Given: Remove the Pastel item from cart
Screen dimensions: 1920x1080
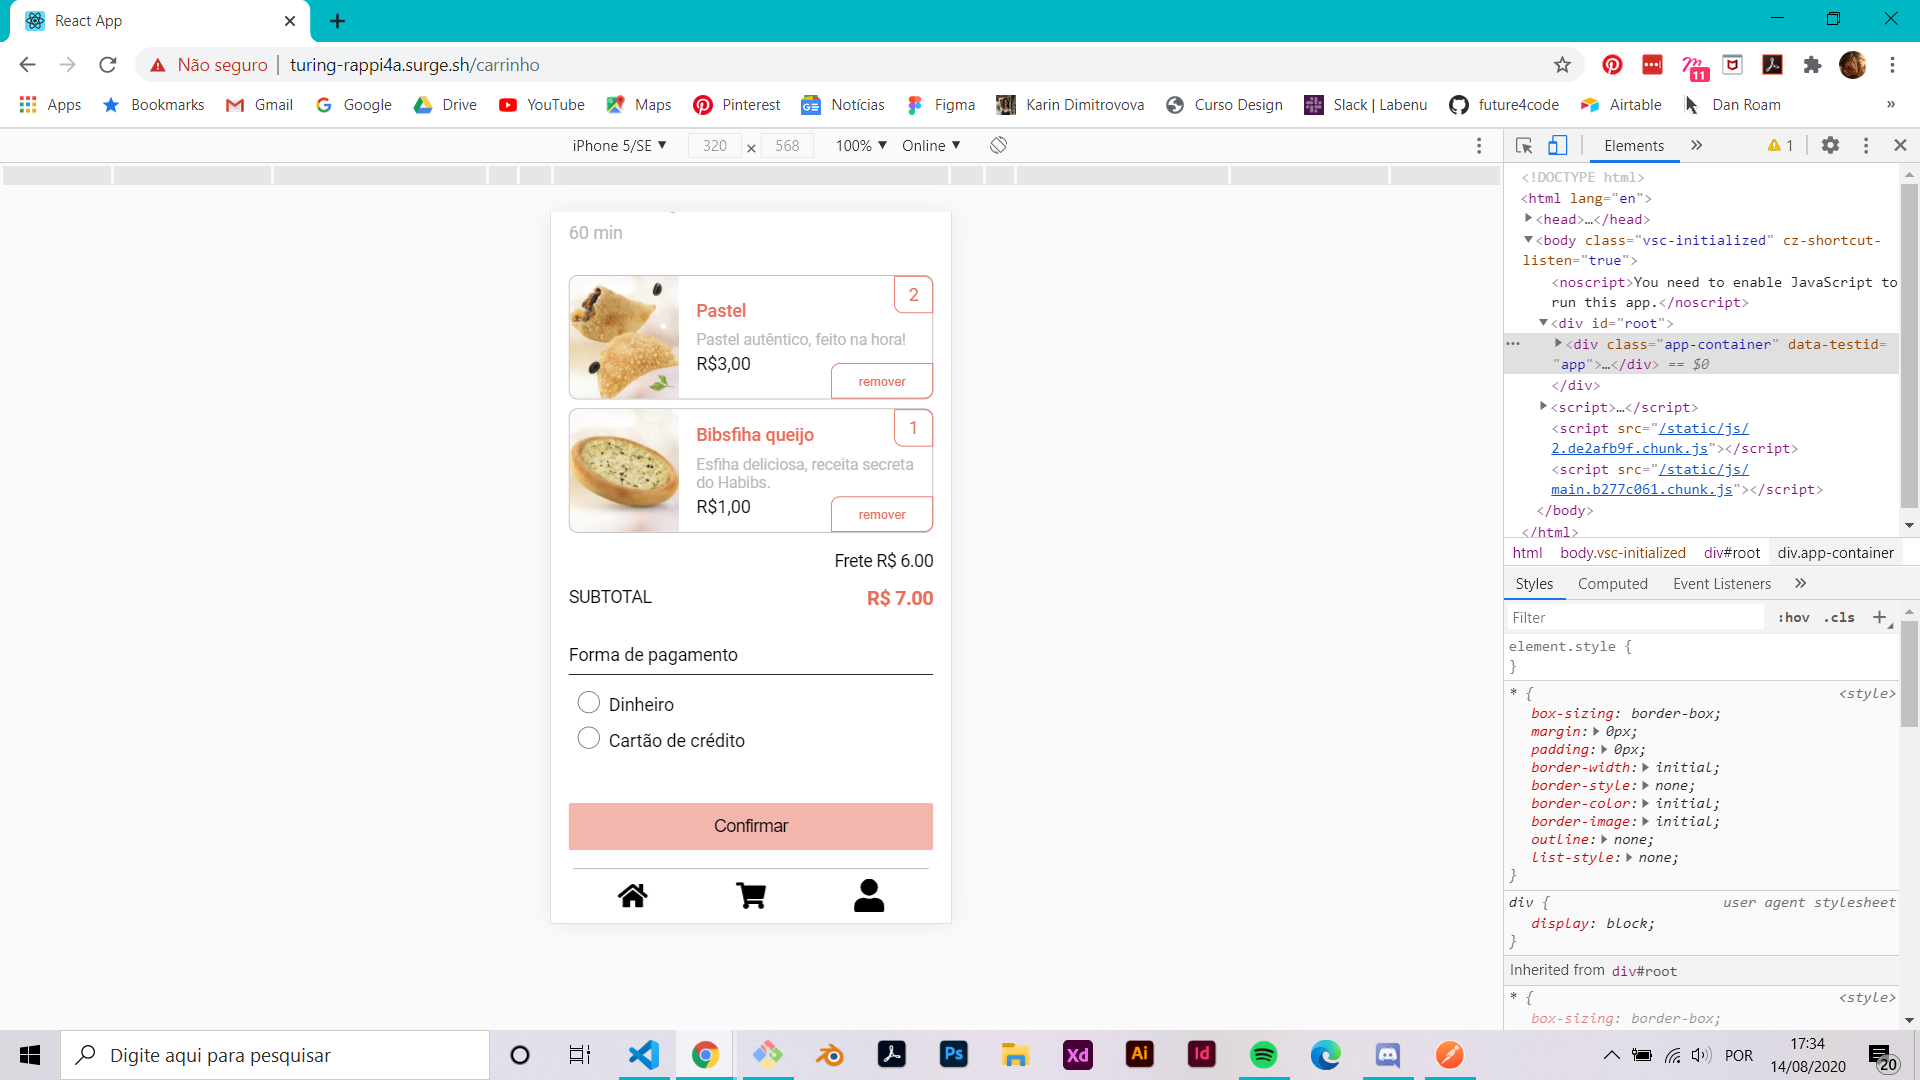Looking at the screenshot, I should click(881, 382).
